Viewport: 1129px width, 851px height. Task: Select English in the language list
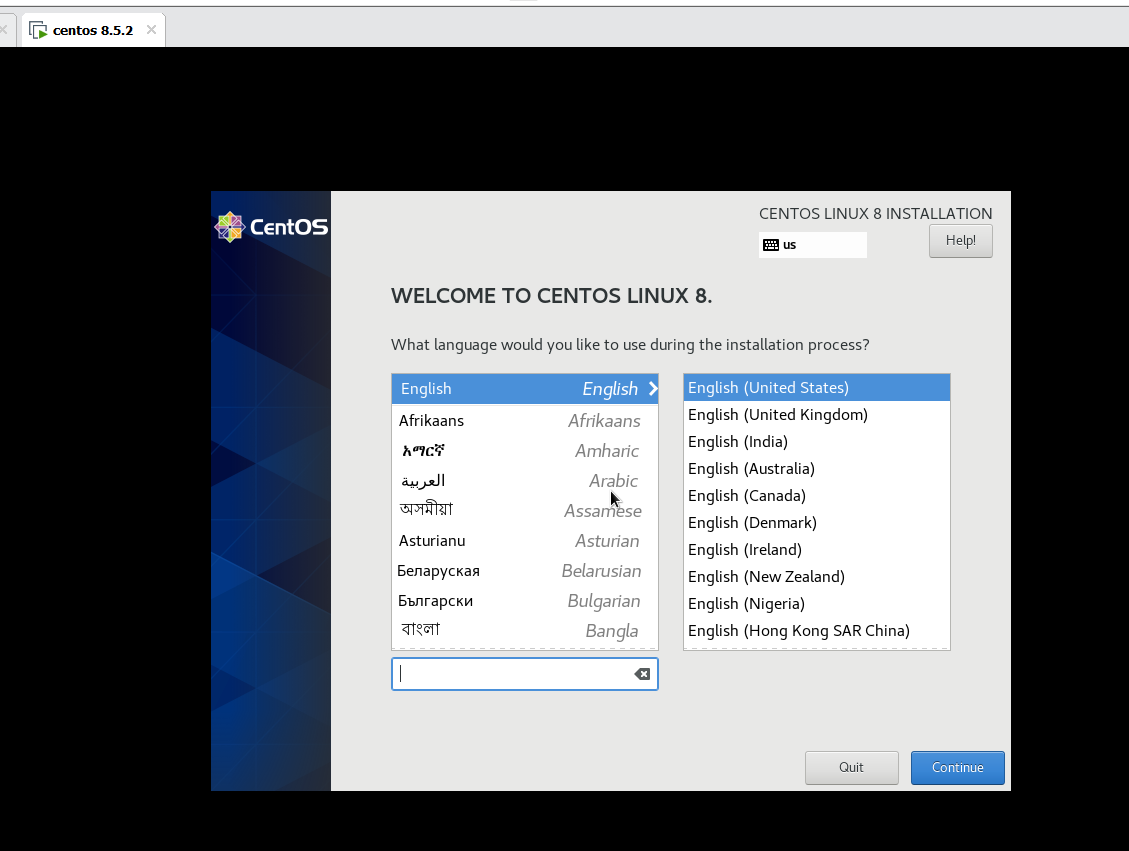point(525,389)
